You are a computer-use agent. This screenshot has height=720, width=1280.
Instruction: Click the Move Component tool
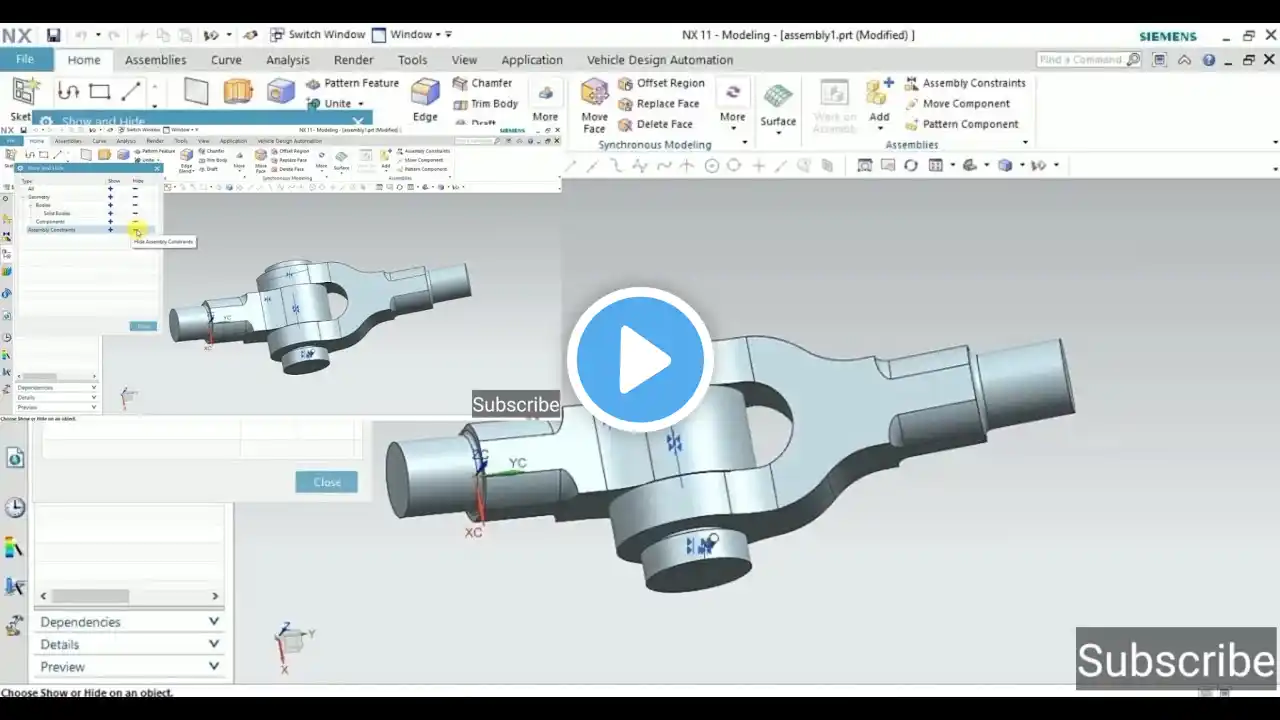click(957, 104)
